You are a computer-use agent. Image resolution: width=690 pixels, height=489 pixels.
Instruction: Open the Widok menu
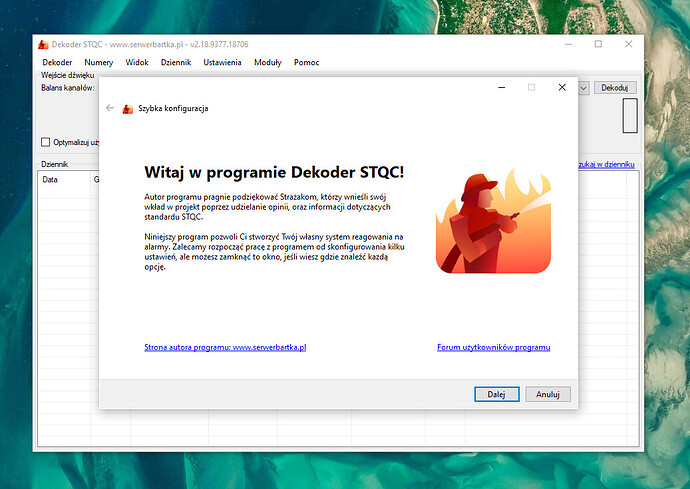click(x=137, y=62)
